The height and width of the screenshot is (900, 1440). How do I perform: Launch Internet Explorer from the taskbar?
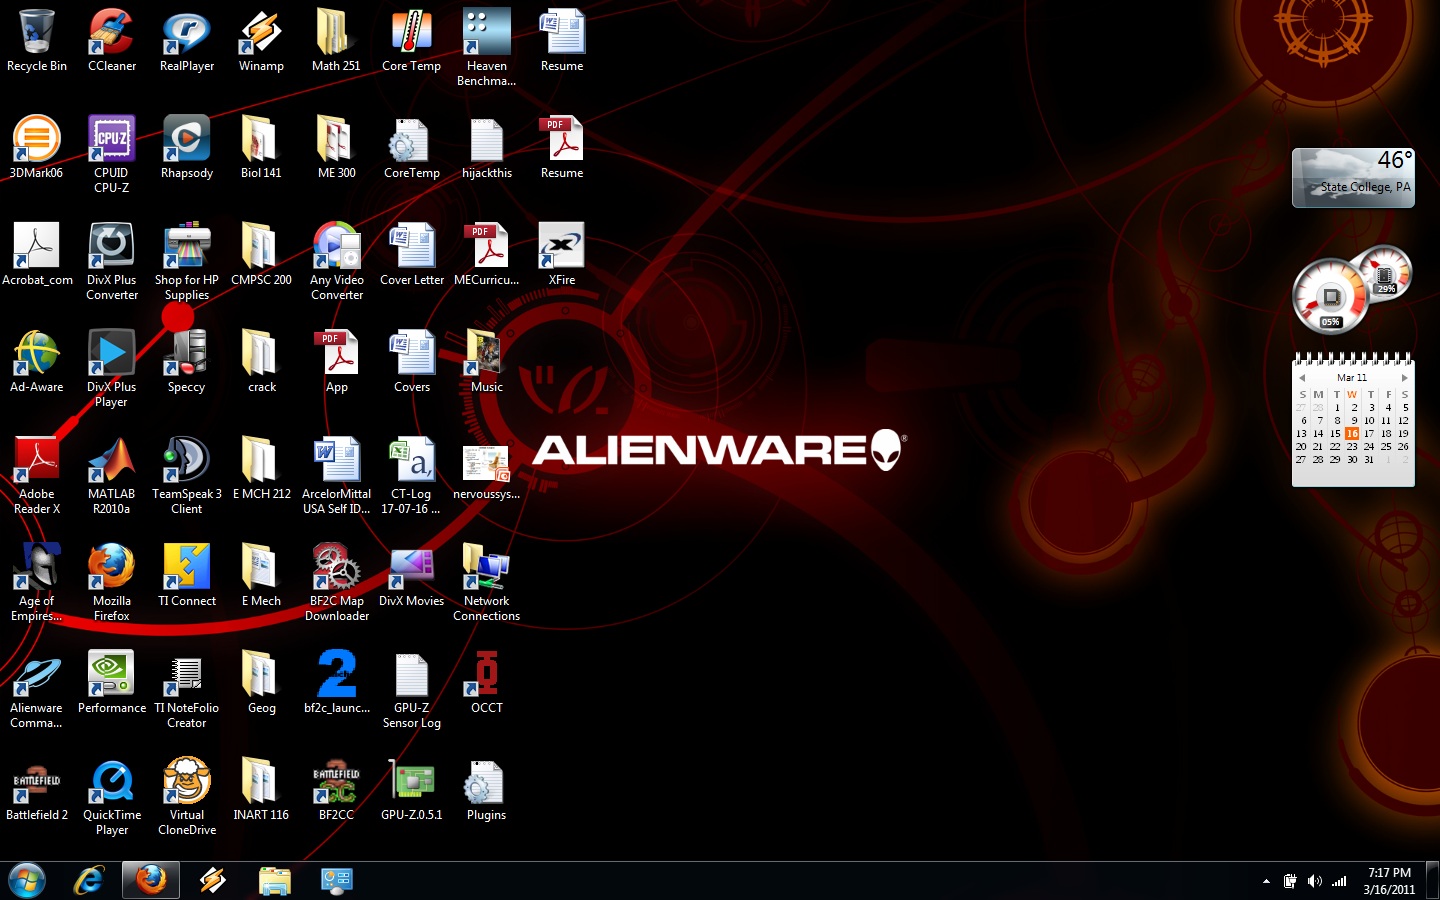click(89, 881)
